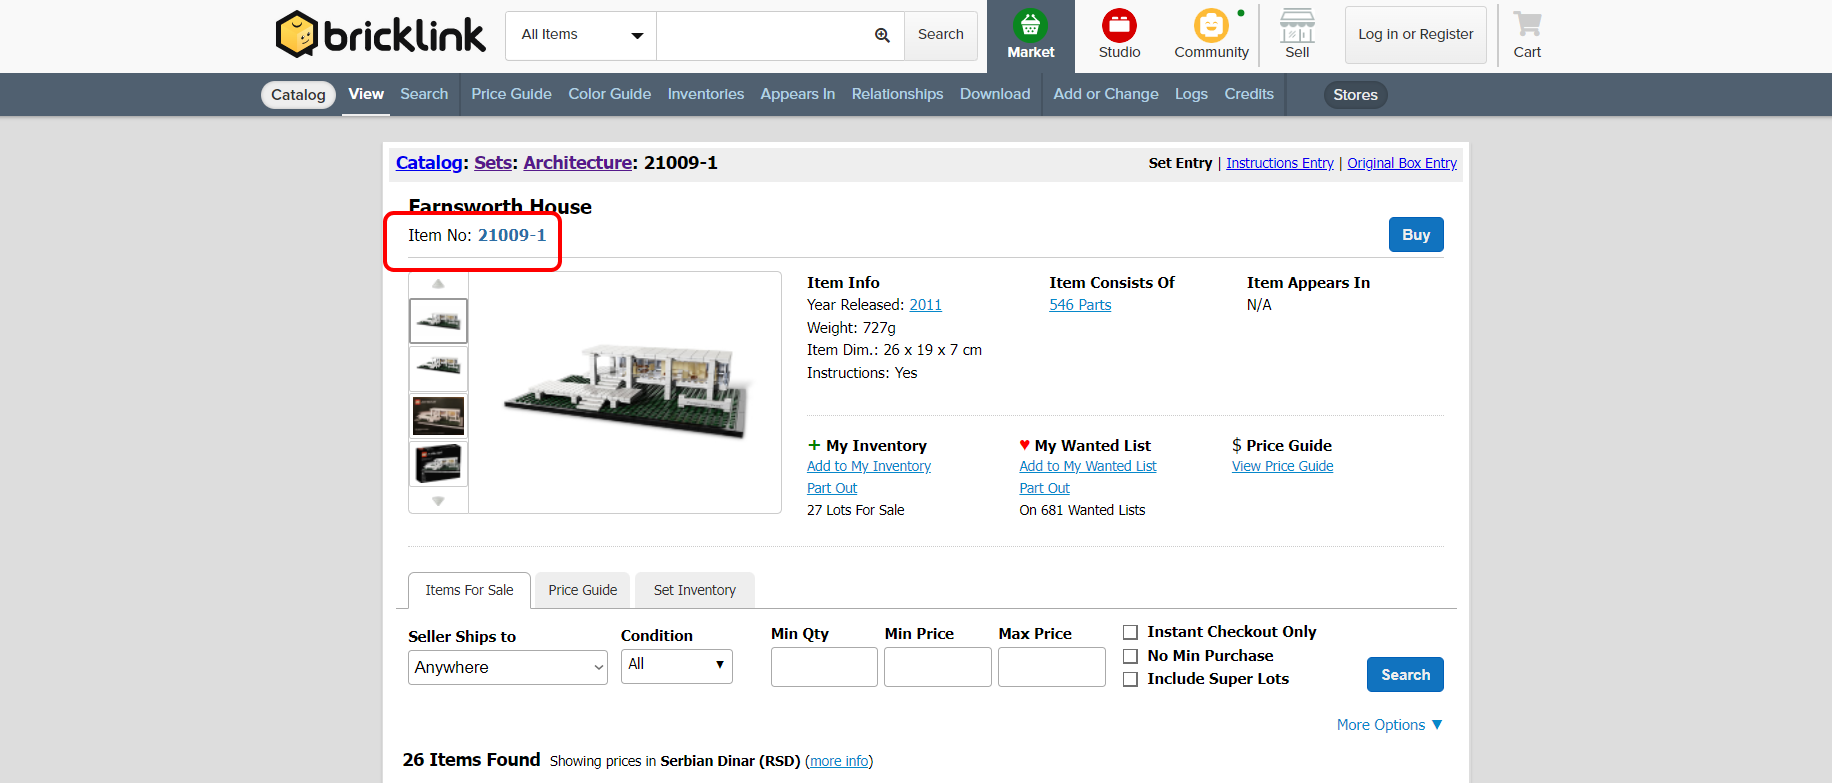Image resolution: width=1832 pixels, height=783 pixels.
Task: Click the blue filter Search button
Action: [x=1405, y=675]
